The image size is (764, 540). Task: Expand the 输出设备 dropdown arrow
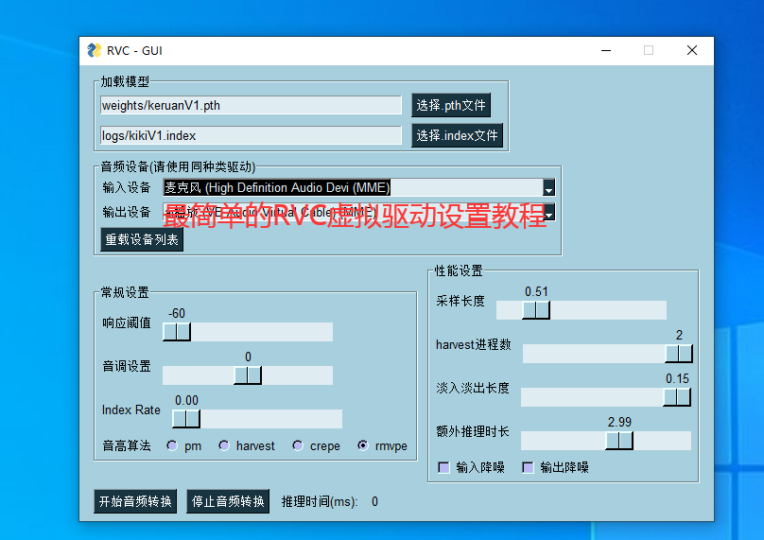[x=548, y=212]
